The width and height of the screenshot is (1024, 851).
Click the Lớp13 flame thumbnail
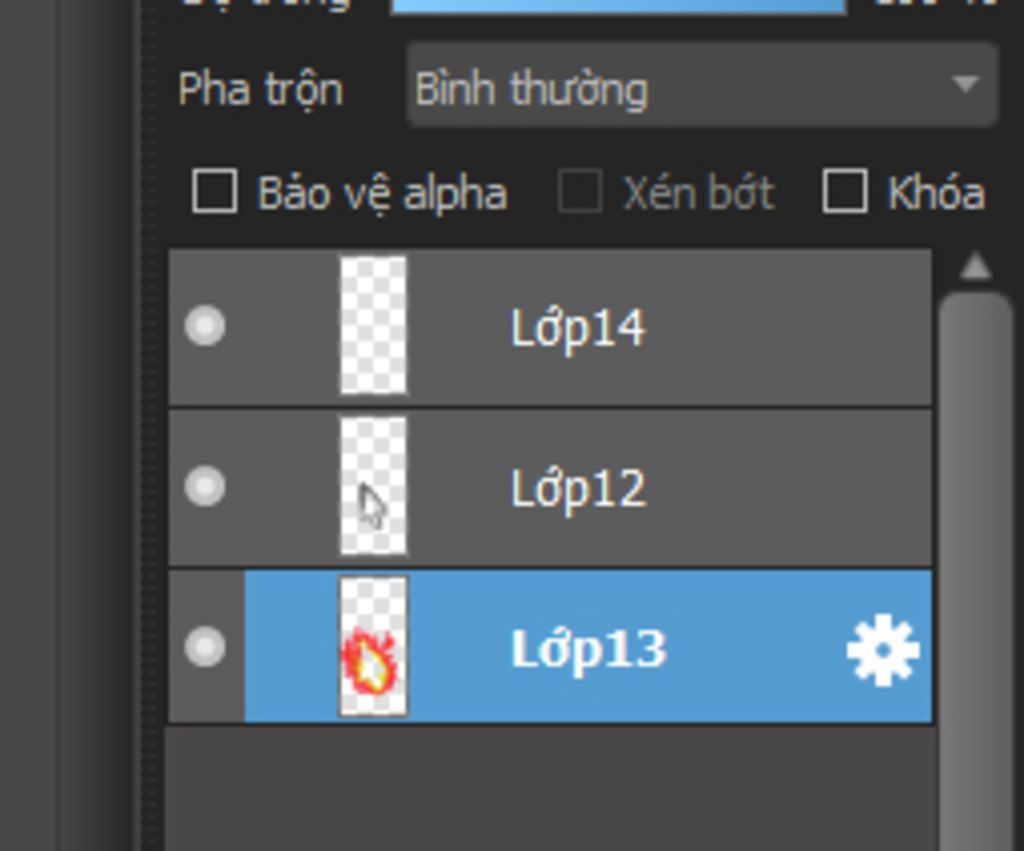tap(373, 647)
